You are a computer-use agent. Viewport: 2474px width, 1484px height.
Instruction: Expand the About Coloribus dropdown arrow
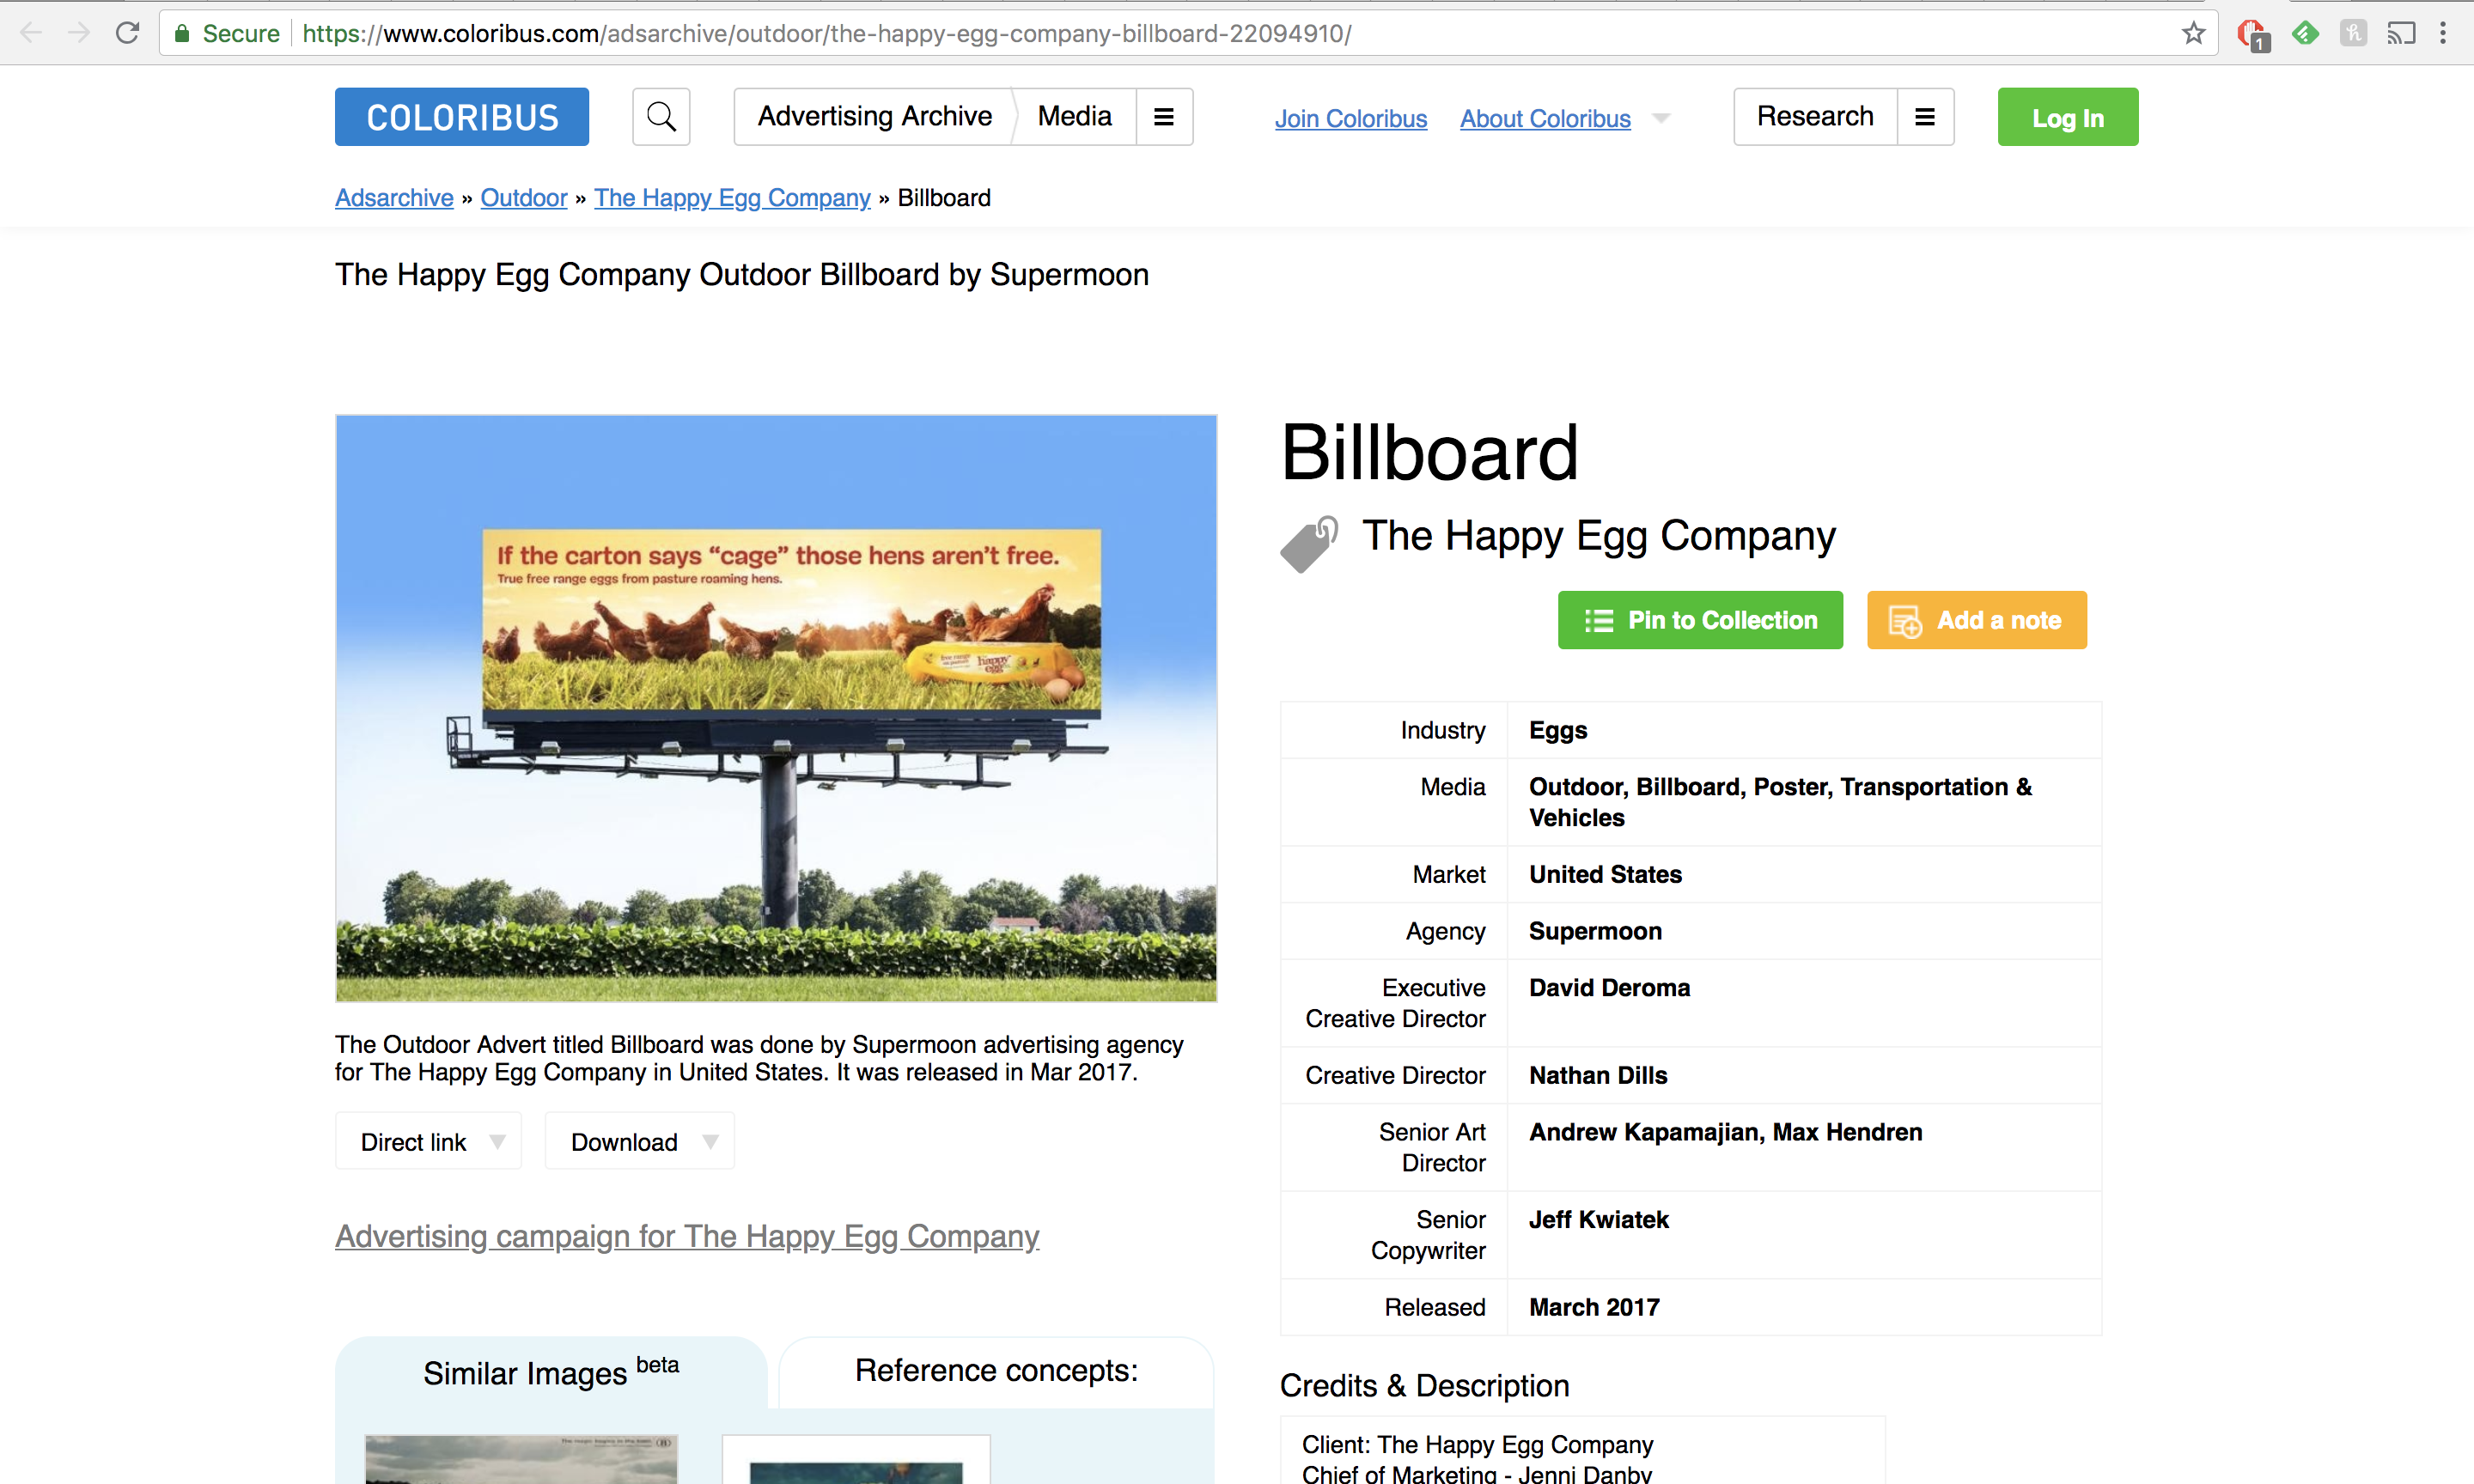pos(1661,119)
